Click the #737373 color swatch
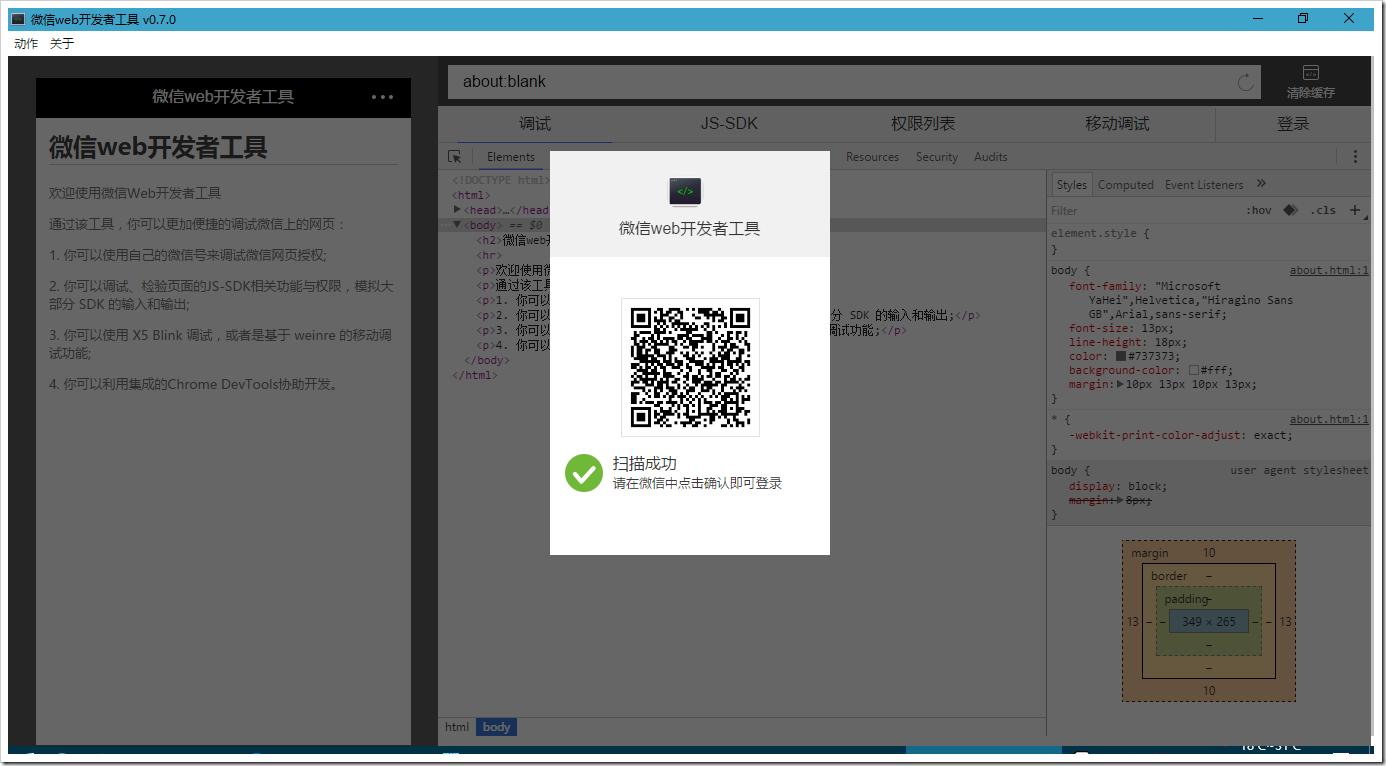 tap(1121, 357)
